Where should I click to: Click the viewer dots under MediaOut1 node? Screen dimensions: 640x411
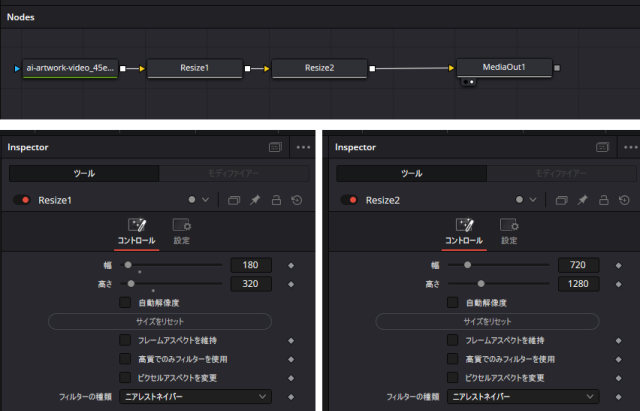click(468, 82)
